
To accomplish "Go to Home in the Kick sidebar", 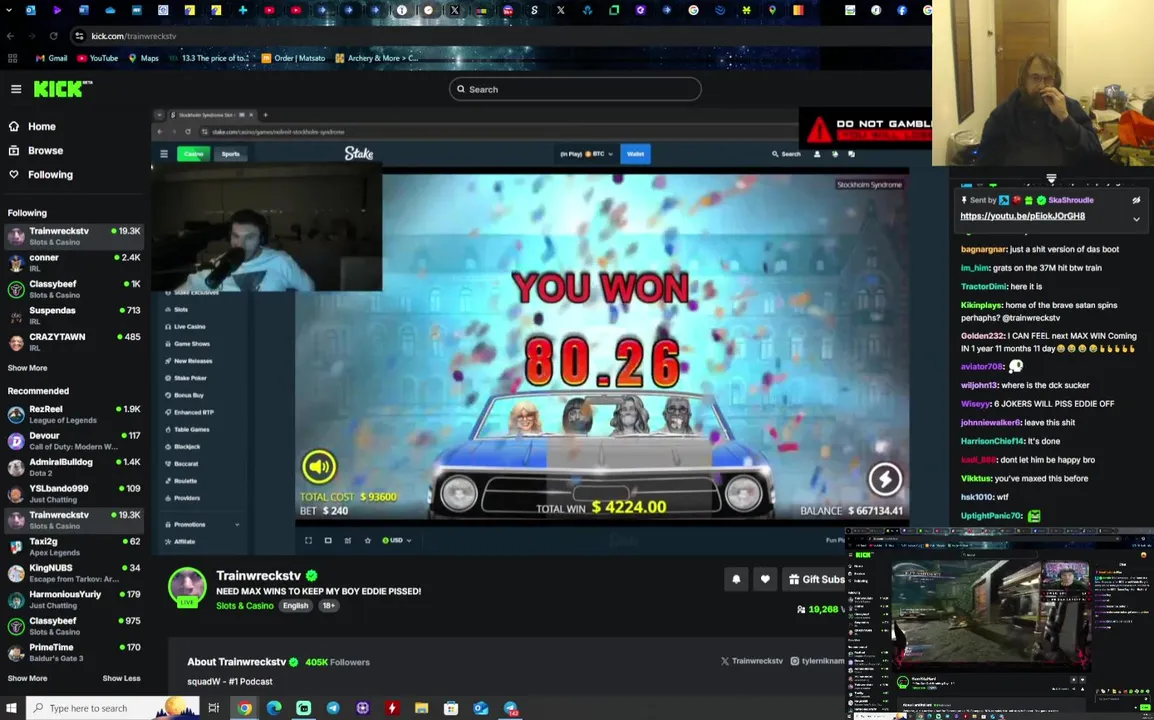I will coord(41,127).
